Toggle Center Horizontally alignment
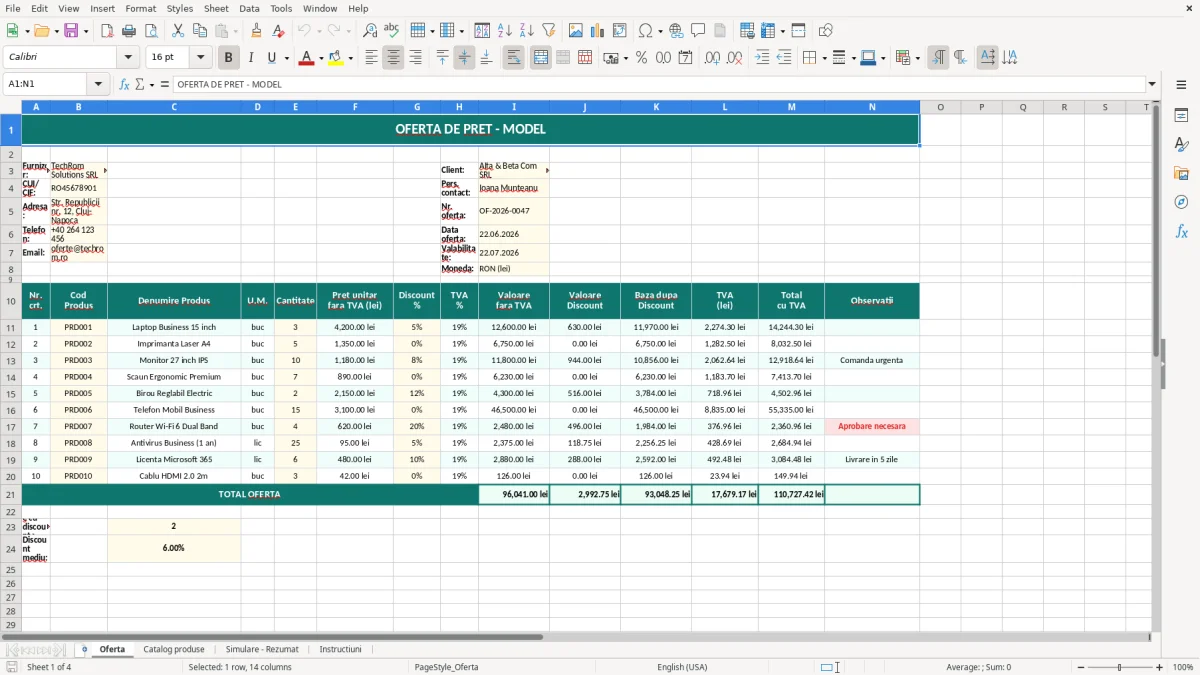This screenshot has width=1200, height=675. [x=393, y=58]
